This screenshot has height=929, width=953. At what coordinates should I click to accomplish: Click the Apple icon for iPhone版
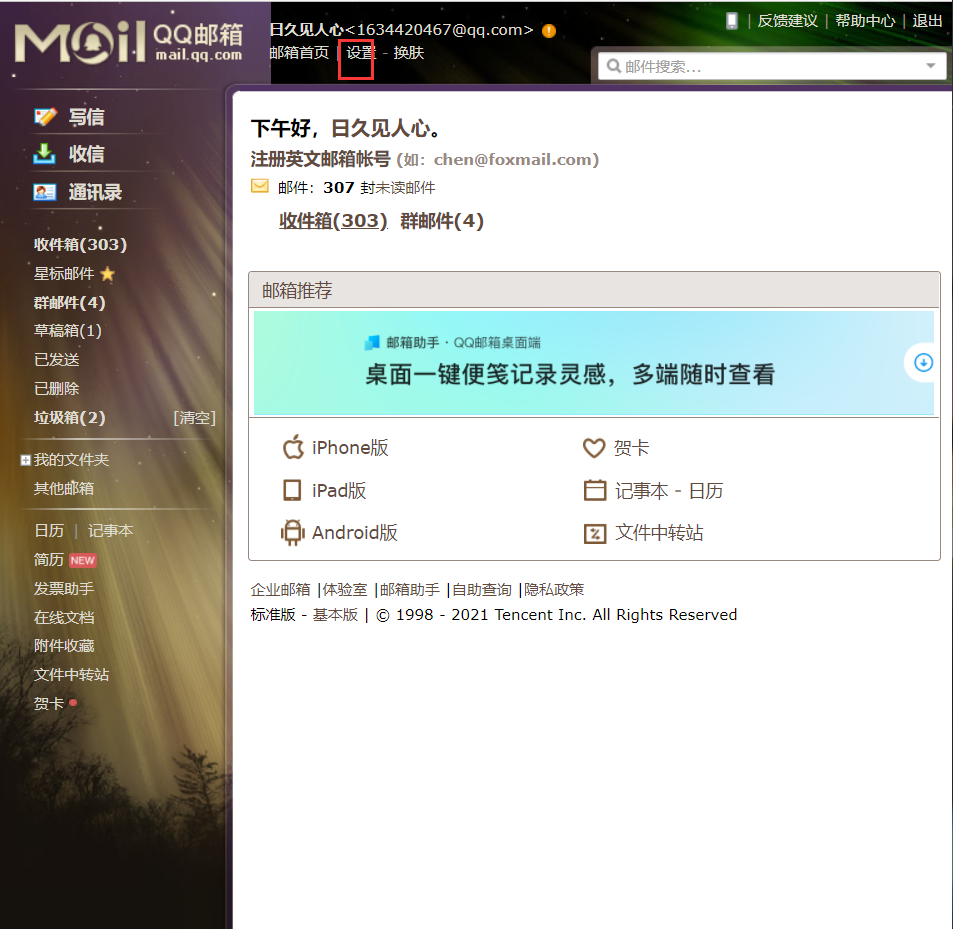(x=293, y=447)
